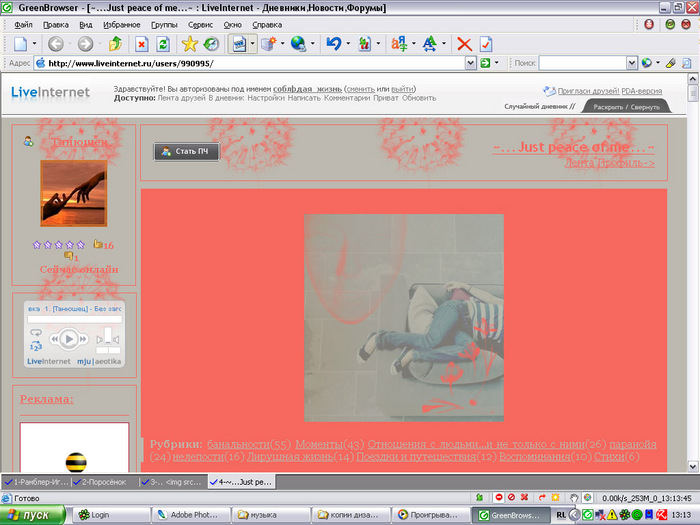Open Windows Start button пуск
Viewport: 700px width, 525px height.
coord(32,515)
